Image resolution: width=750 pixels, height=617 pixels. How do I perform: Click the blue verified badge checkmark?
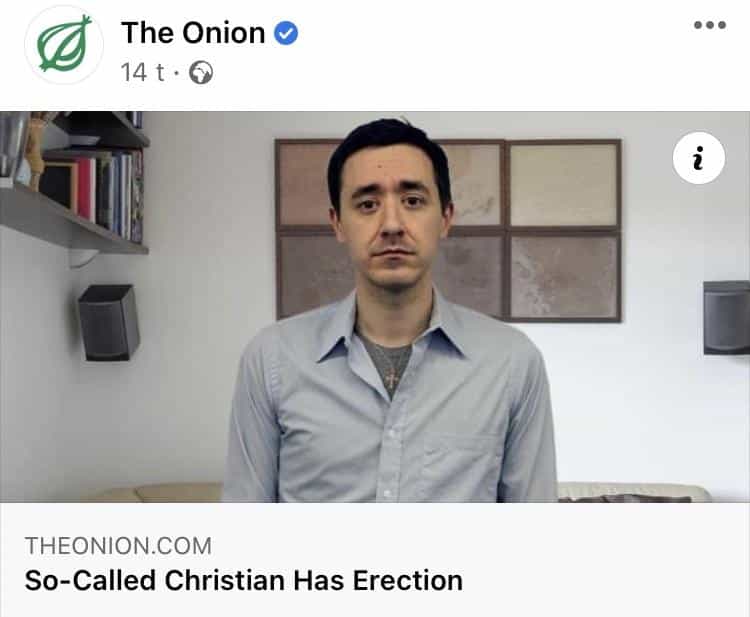(x=286, y=33)
